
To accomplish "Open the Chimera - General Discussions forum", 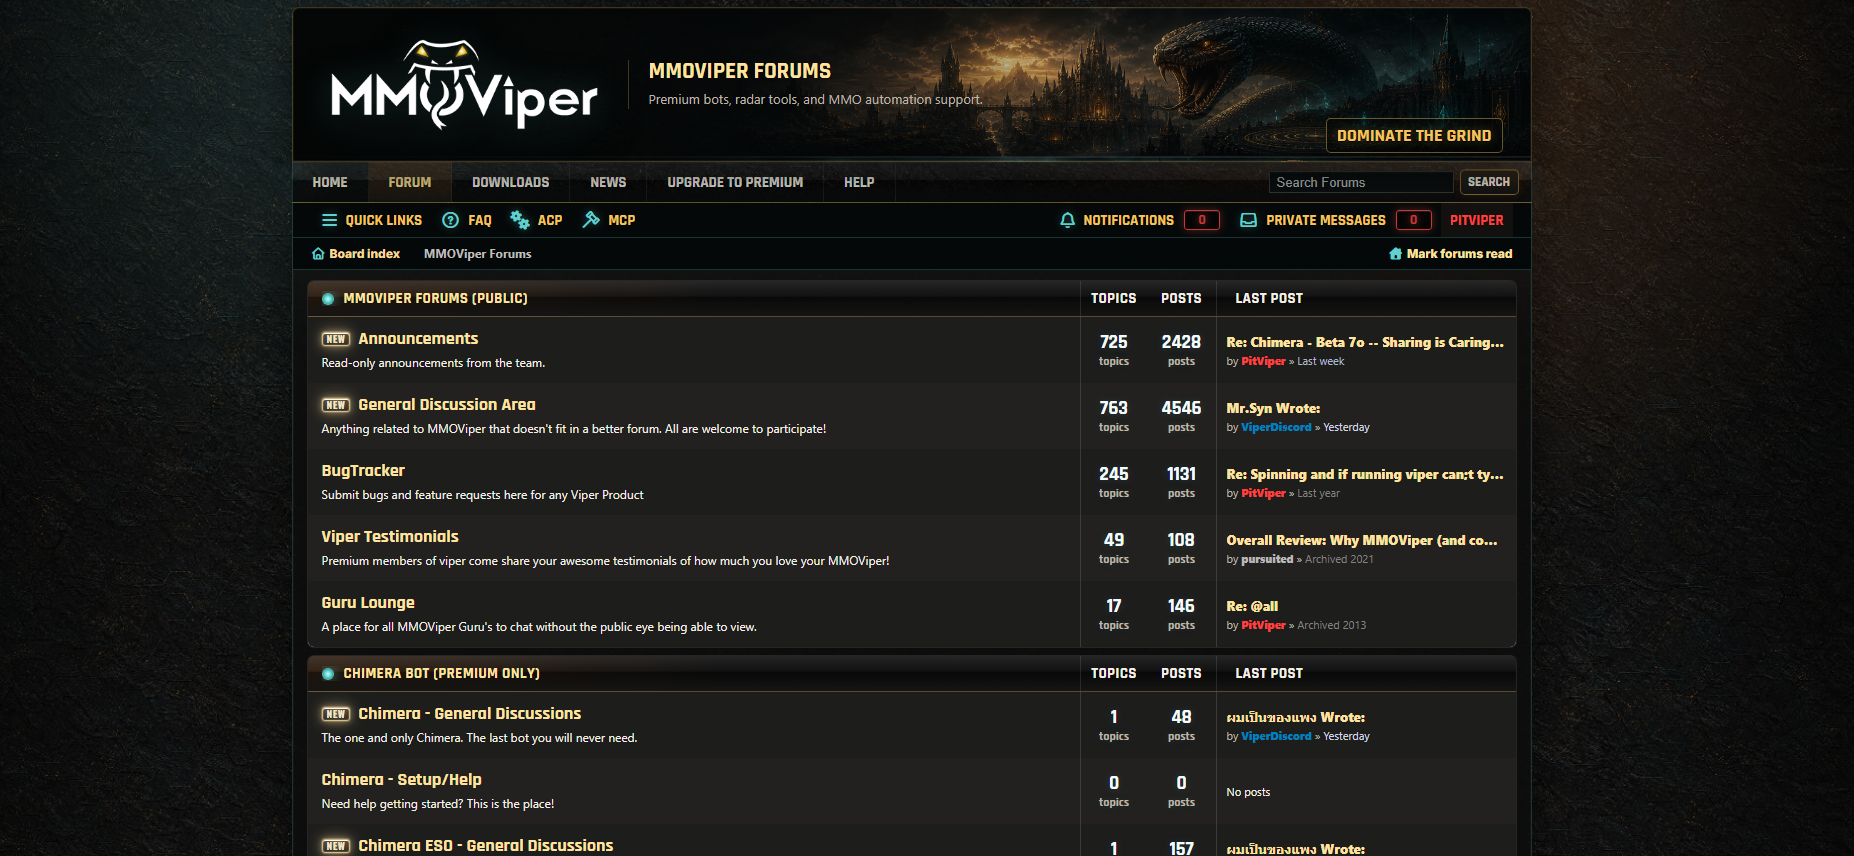I will [x=469, y=714].
